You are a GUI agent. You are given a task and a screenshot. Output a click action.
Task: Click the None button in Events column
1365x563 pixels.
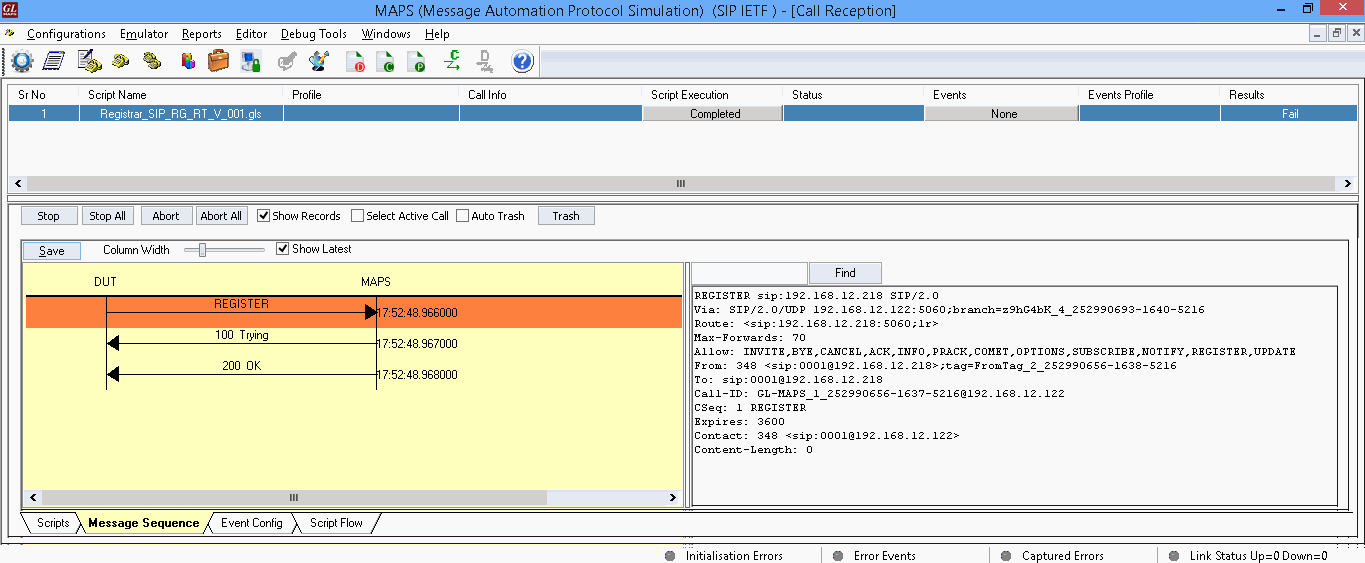click(x=1003, y=114)
